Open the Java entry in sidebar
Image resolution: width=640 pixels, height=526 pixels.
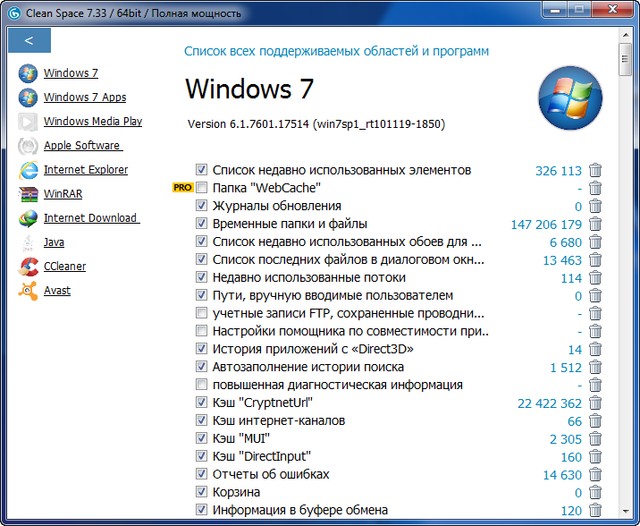click(54, 242)
